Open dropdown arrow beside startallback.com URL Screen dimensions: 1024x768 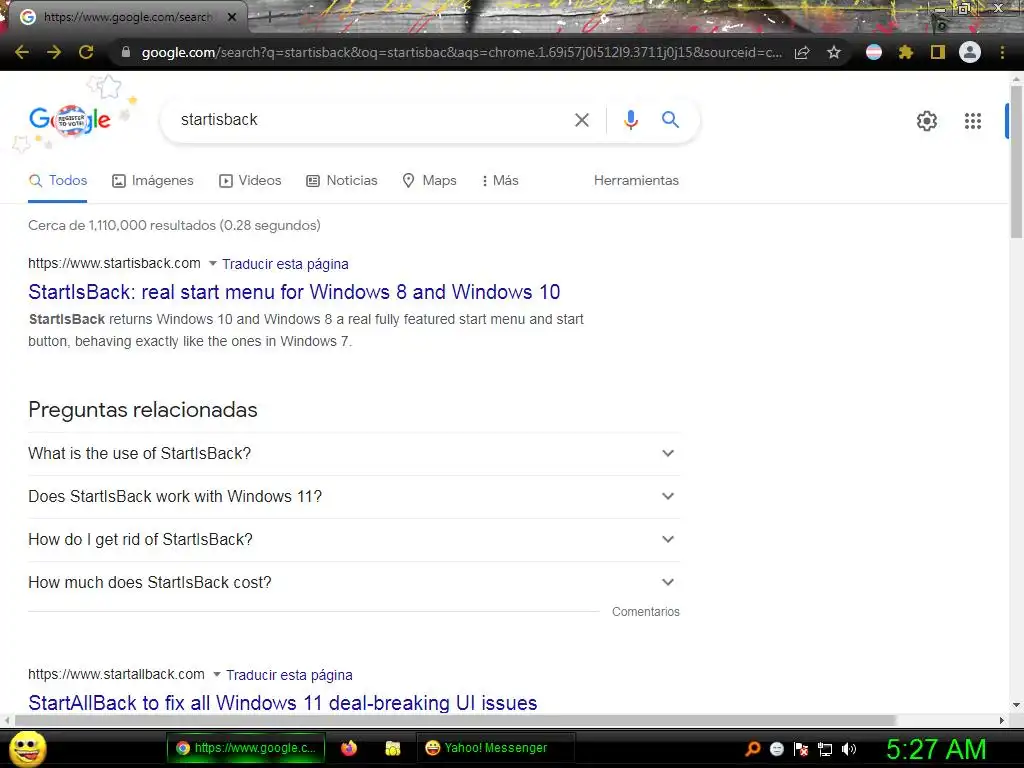coord(217,675)
